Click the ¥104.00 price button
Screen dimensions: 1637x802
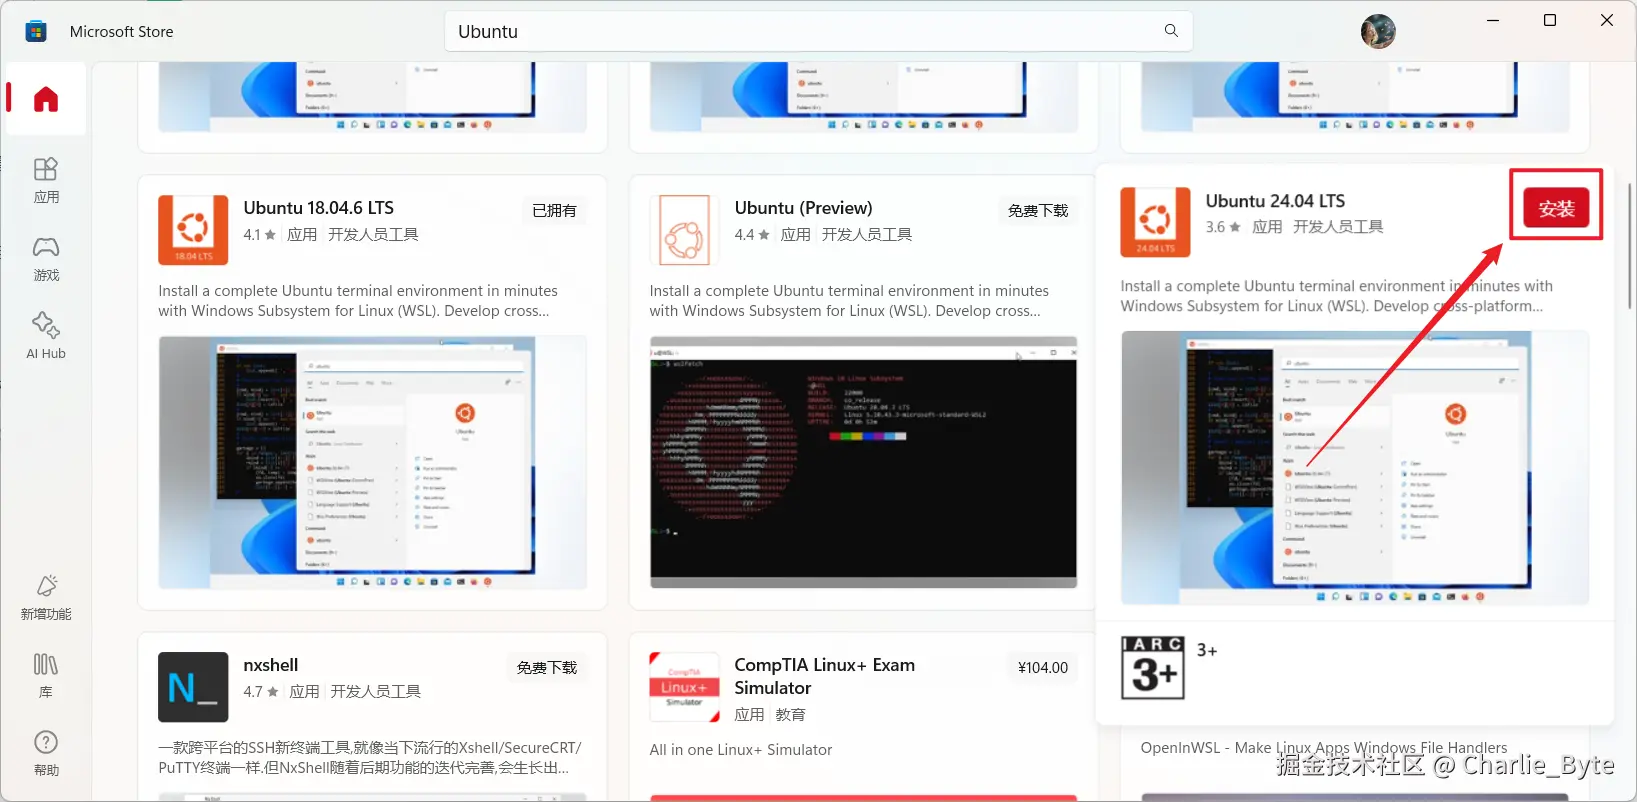pos(1043,668)
